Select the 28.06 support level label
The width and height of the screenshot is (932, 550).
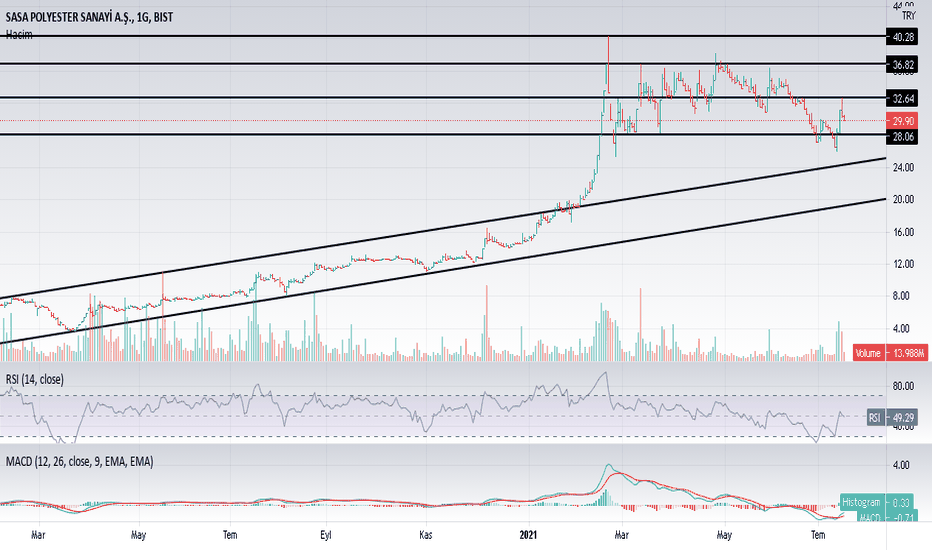pyautogui.click(x=902, y=137)
